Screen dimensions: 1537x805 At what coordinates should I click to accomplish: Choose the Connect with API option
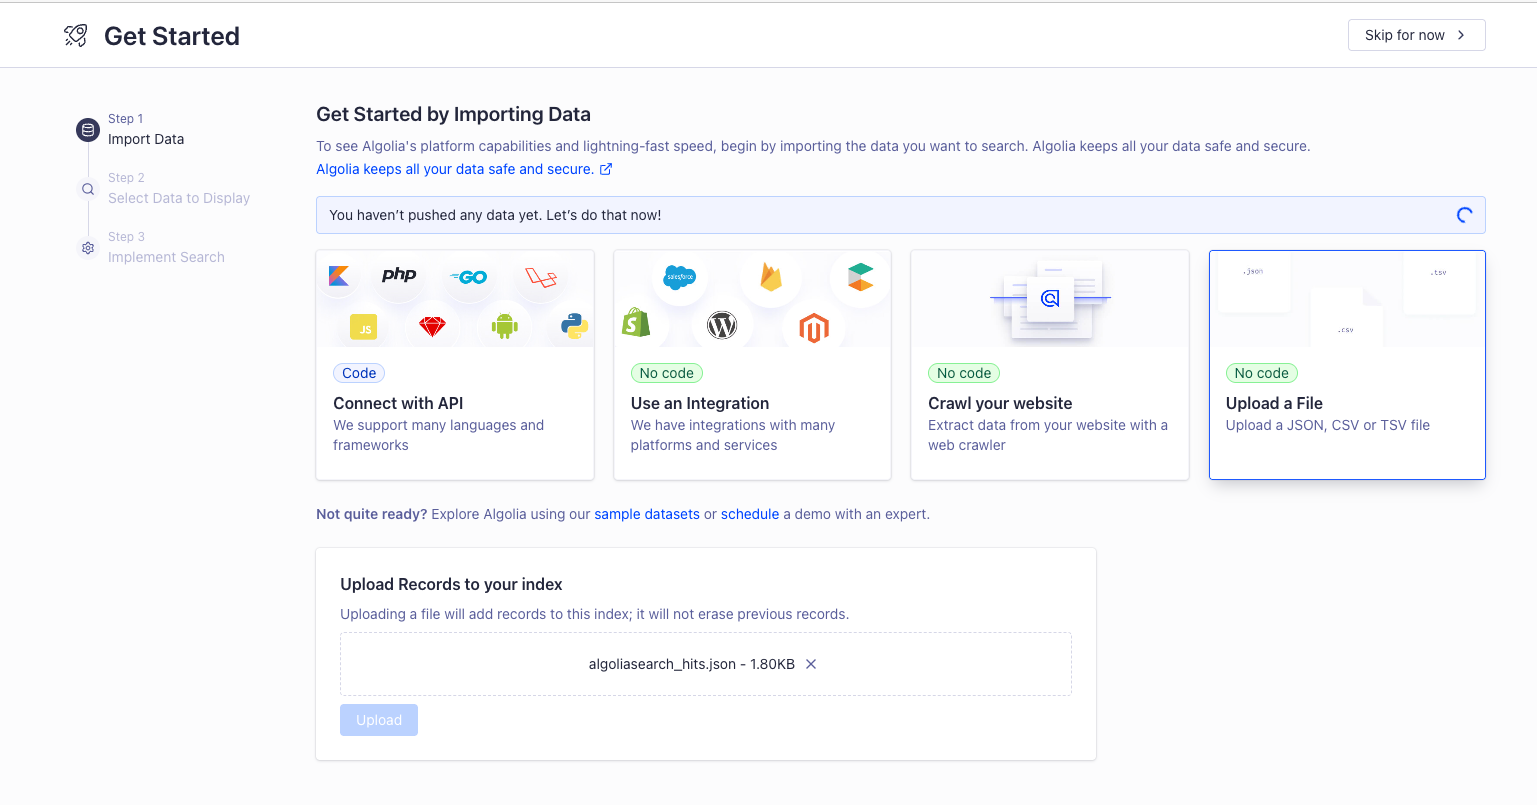pyautogui.click(x=455, y=365)
